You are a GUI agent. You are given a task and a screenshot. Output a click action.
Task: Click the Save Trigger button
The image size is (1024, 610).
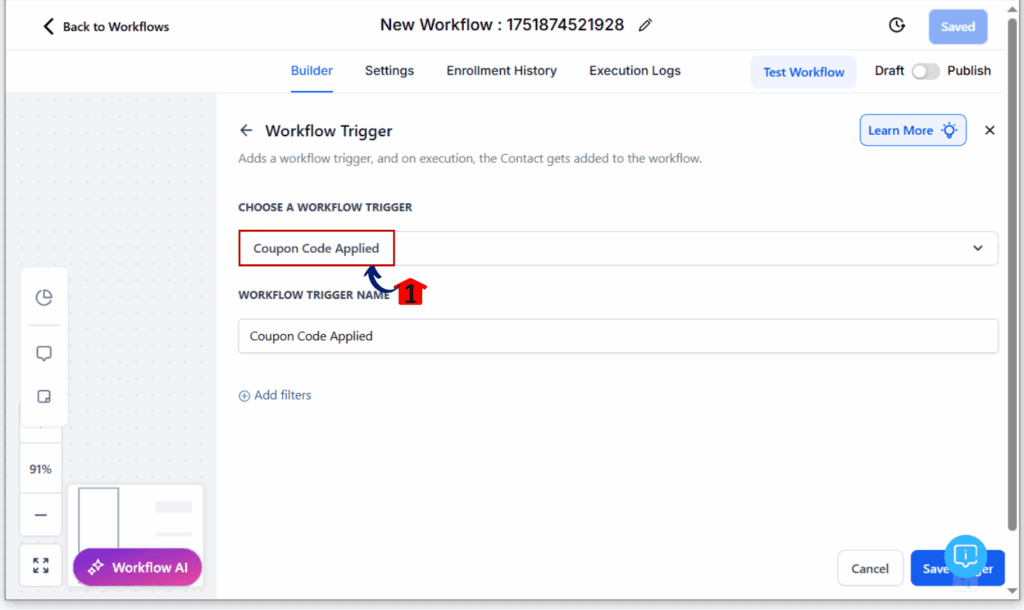[957, 568]
